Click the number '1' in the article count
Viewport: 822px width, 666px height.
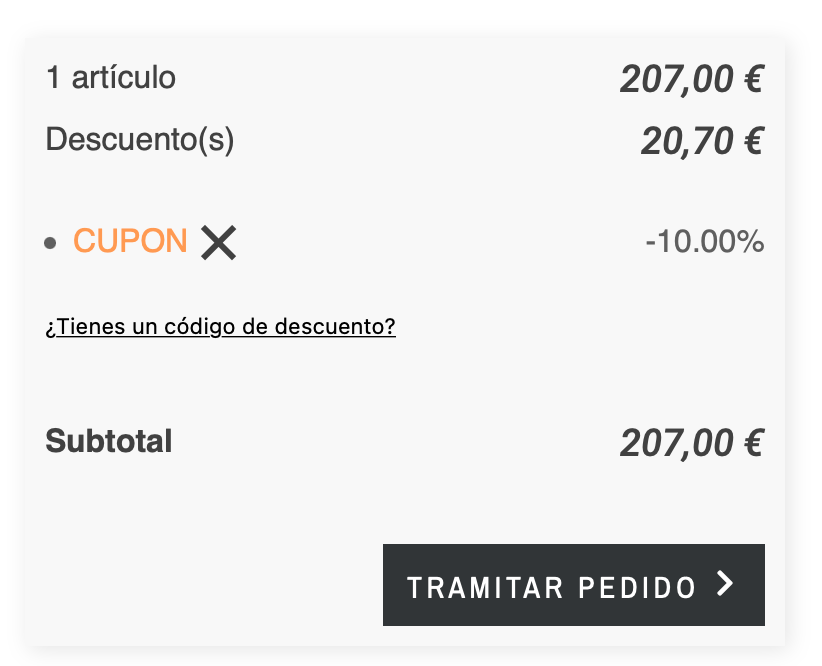click(54, 77)
